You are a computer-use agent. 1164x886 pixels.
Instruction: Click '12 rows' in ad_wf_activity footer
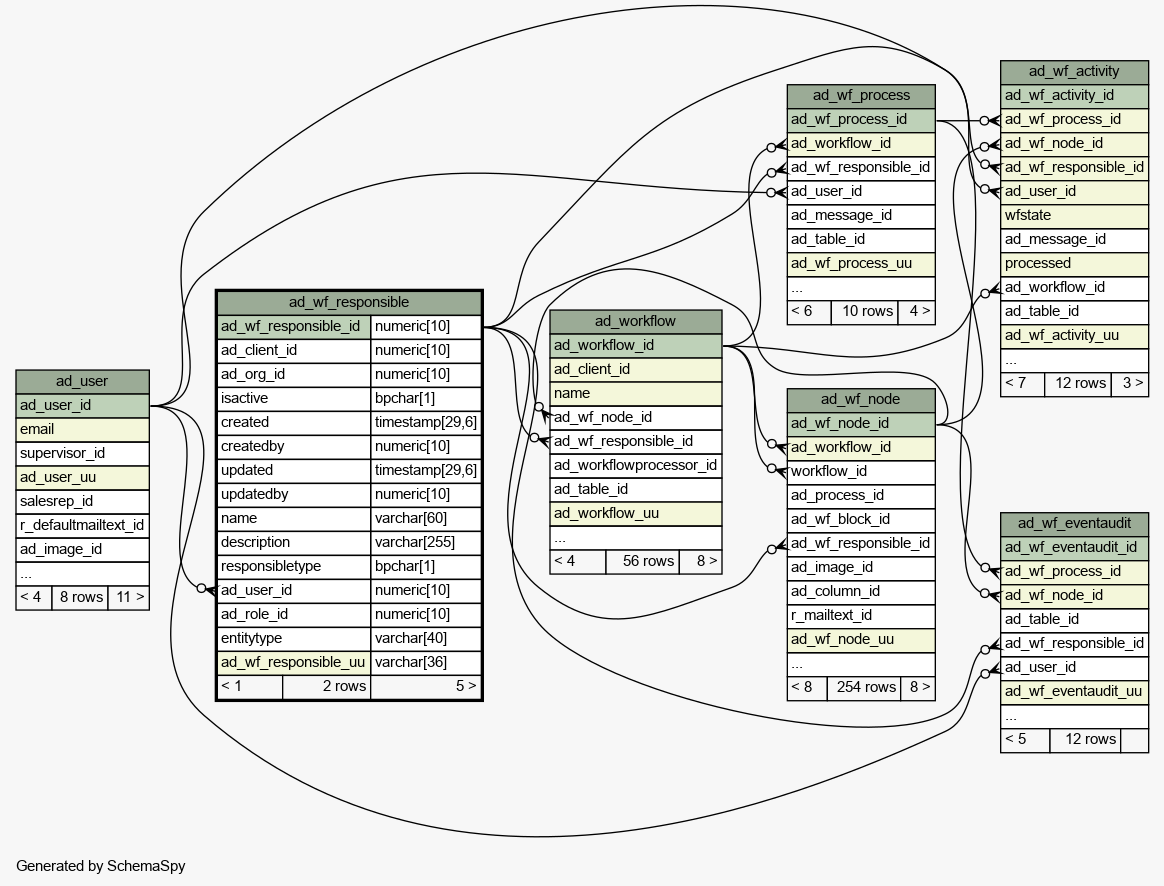[1078, 384]
